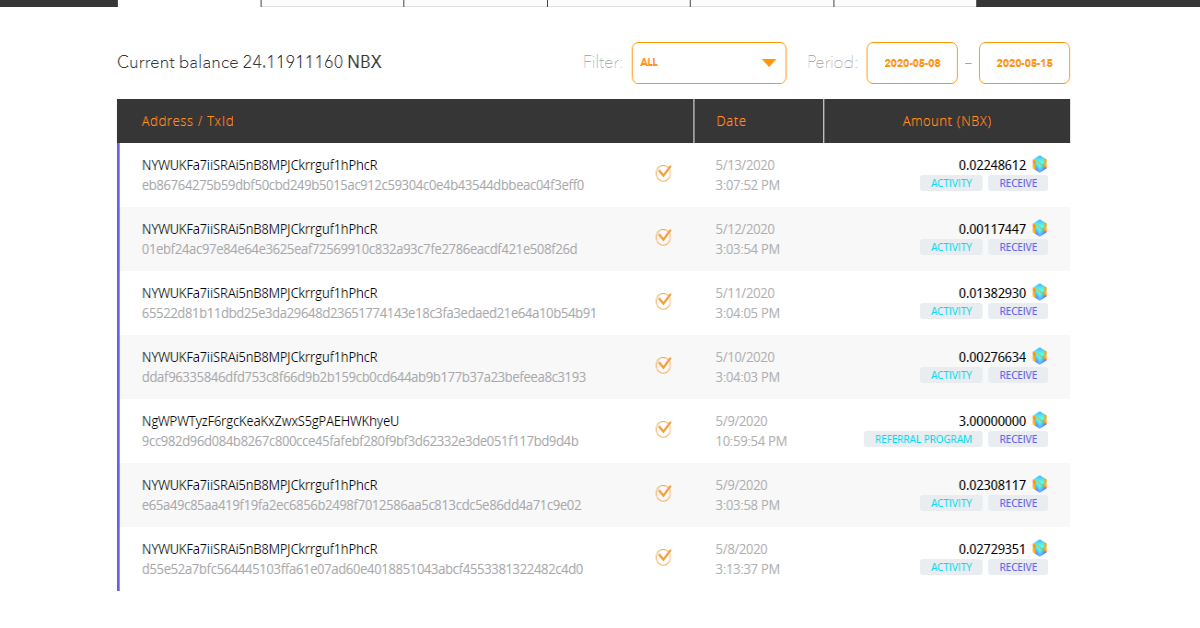This screenshot has height=628, width=1200.
Task: Click the amount 3.00000000
Action: pyautogui.click(x=992, y=421)
